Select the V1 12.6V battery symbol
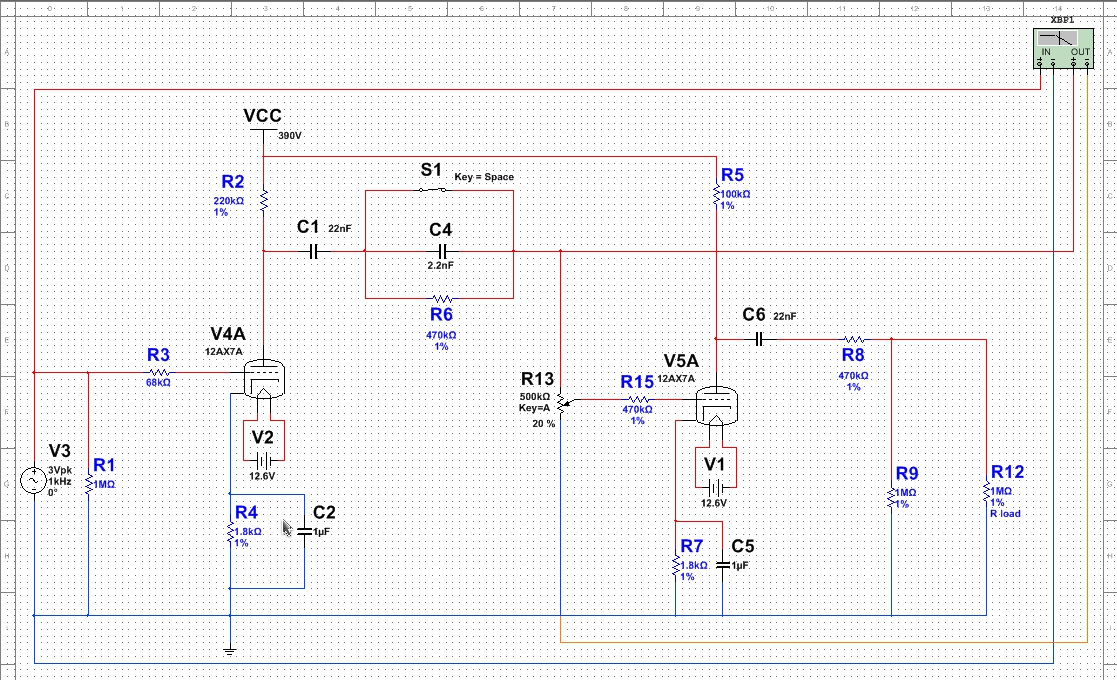 (x=715, y=487)
